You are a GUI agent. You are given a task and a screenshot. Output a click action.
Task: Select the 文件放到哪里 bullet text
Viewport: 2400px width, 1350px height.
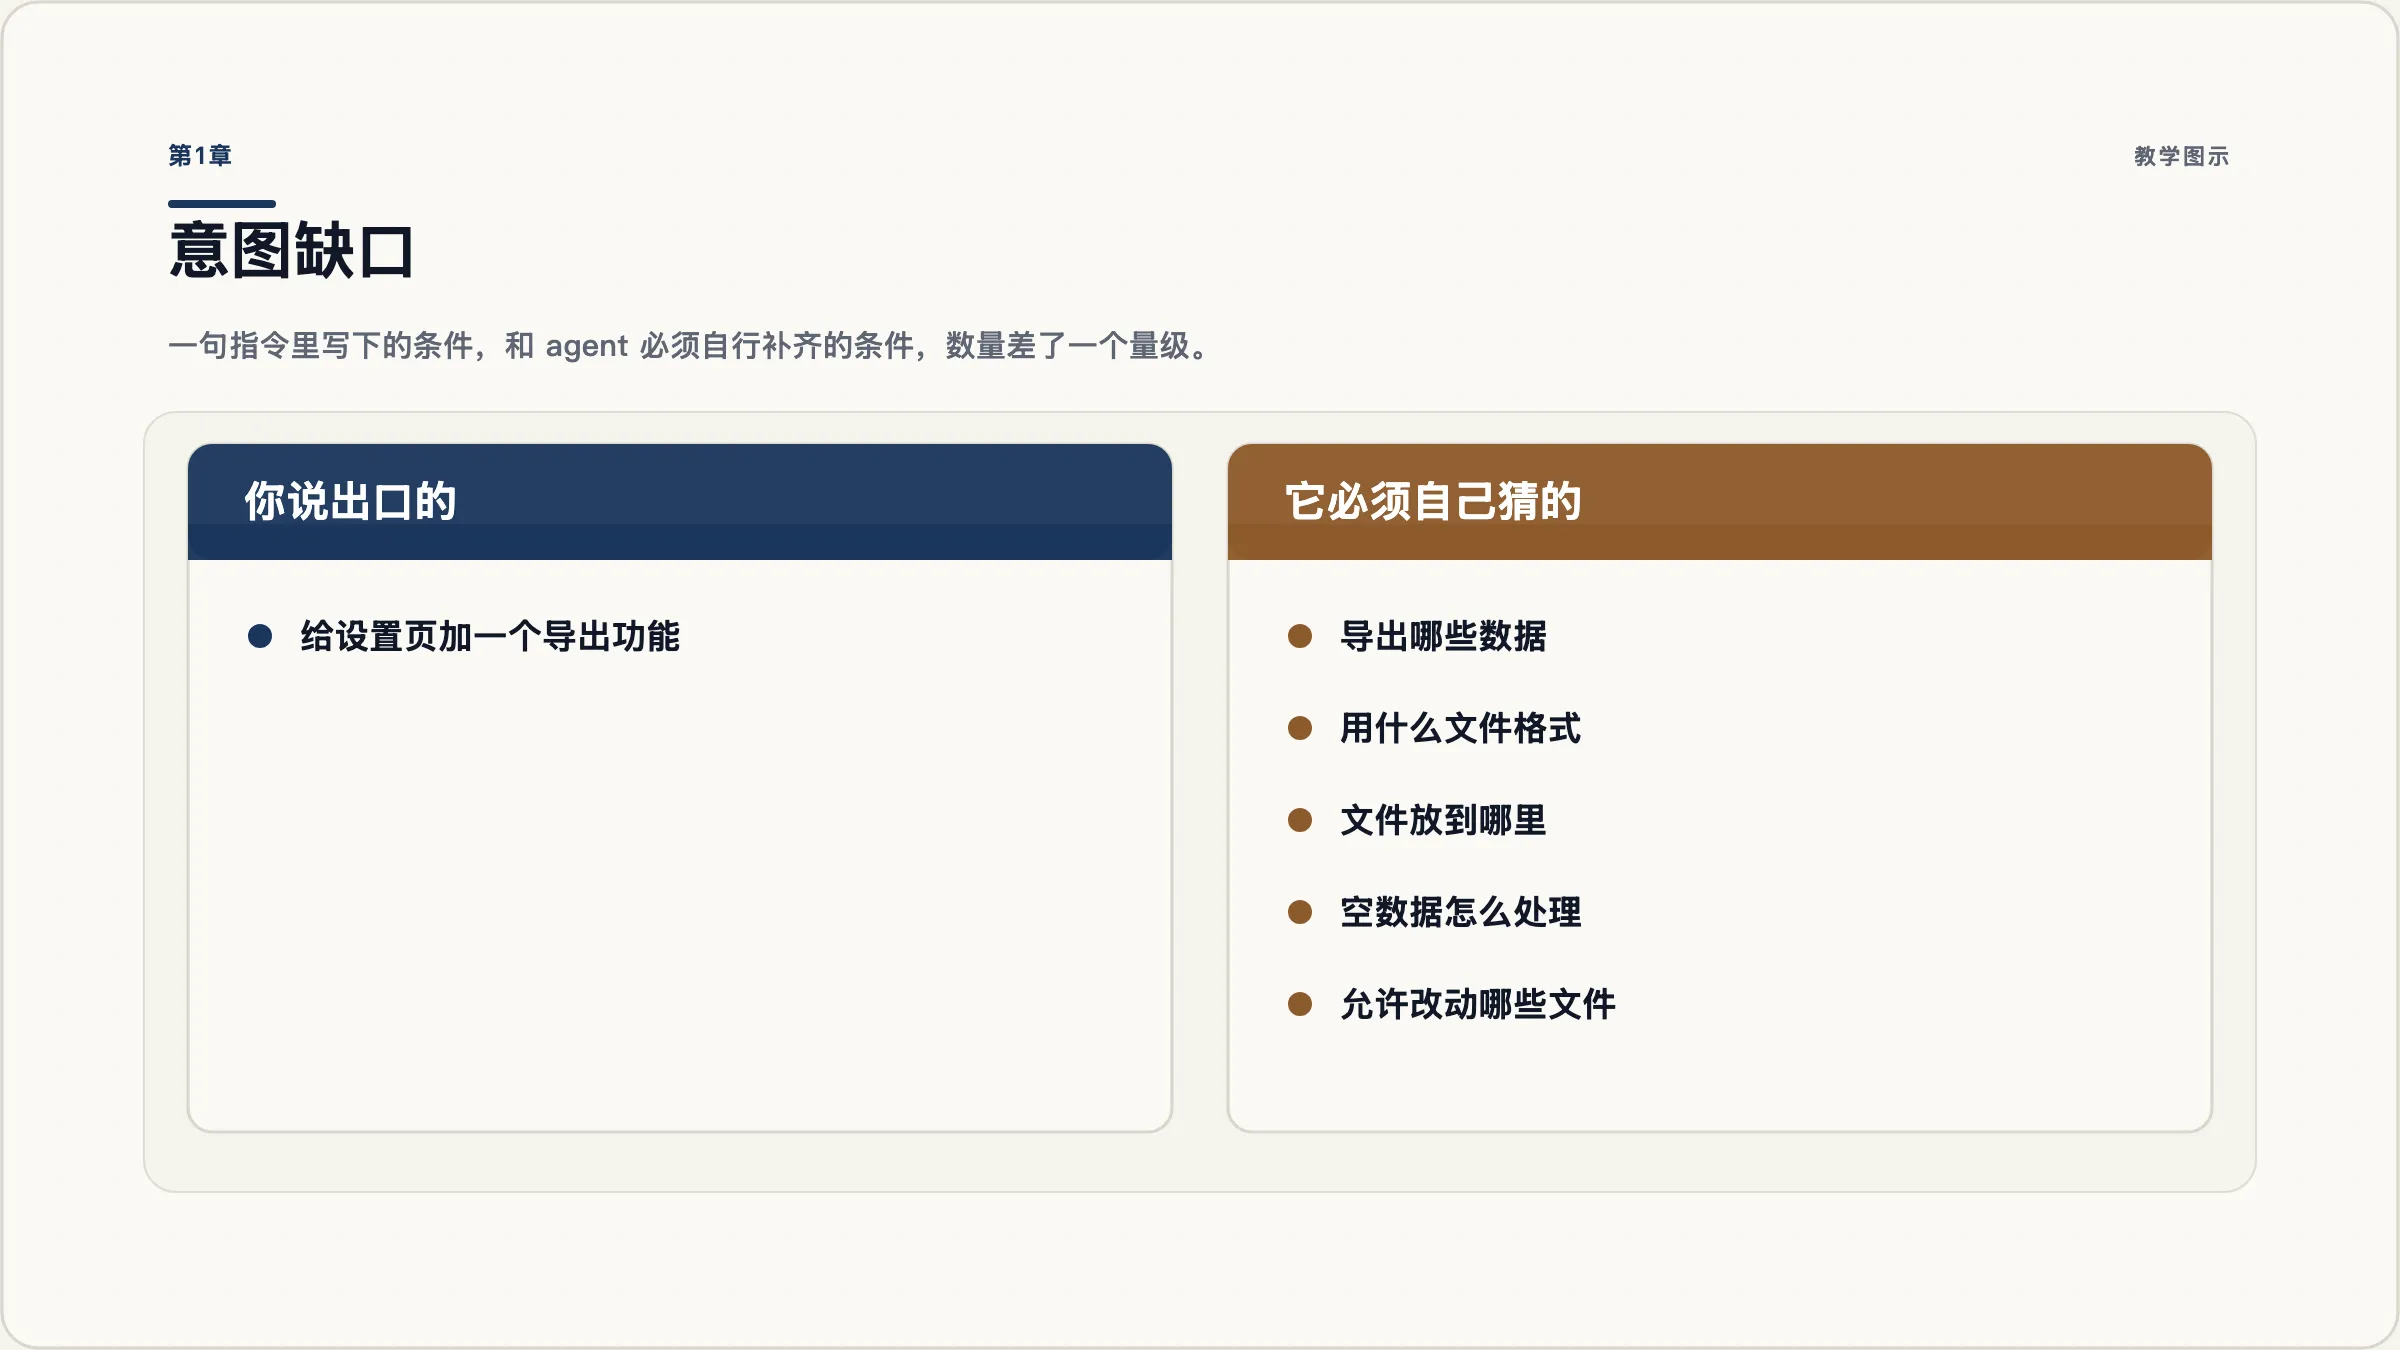[x=1443, y=820]
